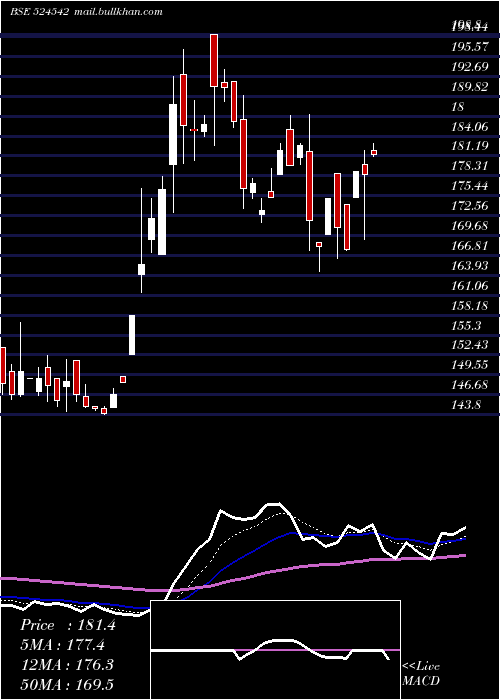Select the 5MA : 177.4 value

pyautogui.click(x=62, y=645)
